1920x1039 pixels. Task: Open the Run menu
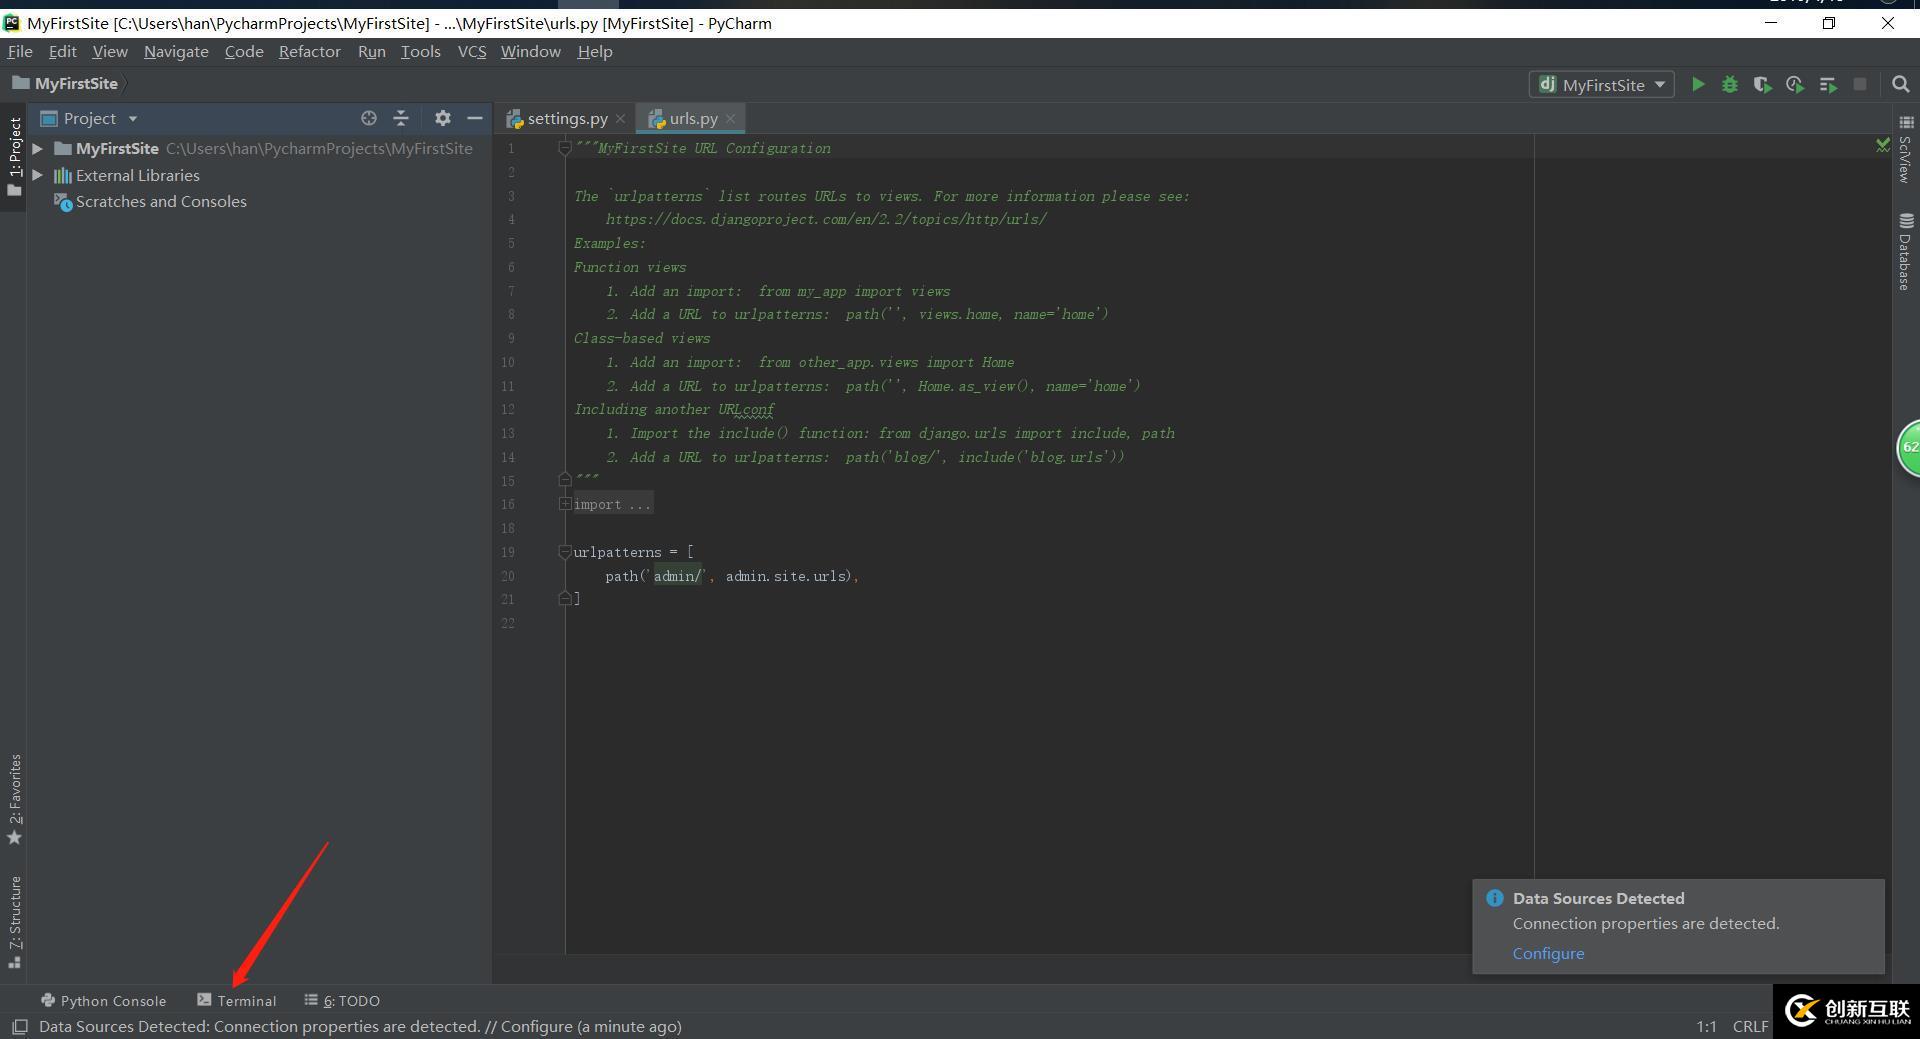372,52
